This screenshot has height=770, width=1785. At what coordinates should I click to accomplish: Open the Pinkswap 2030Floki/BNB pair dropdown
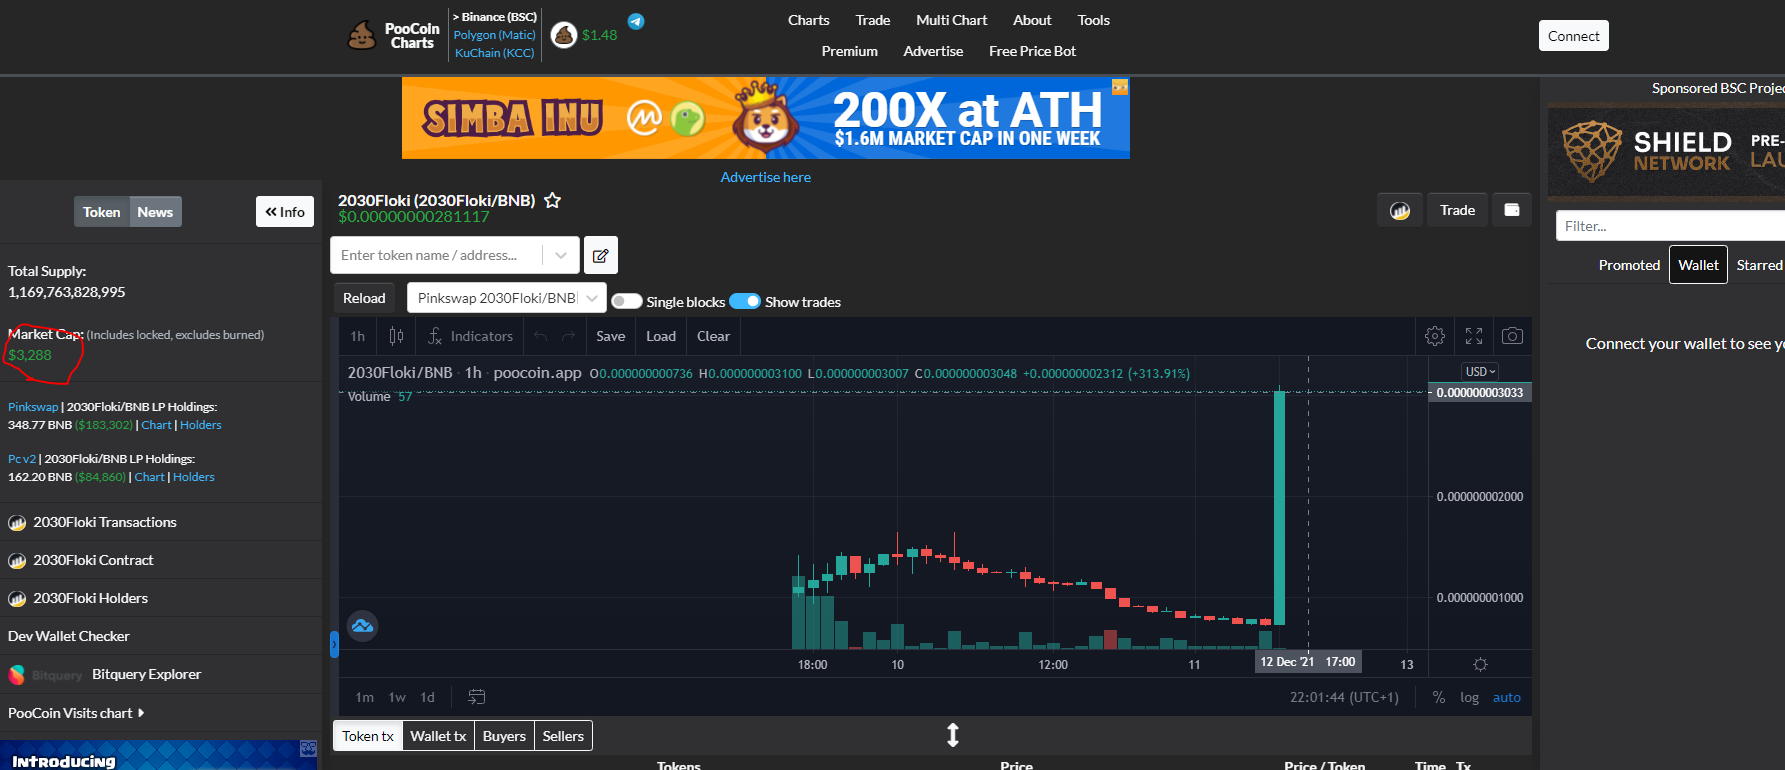click(x=507, y=298)
